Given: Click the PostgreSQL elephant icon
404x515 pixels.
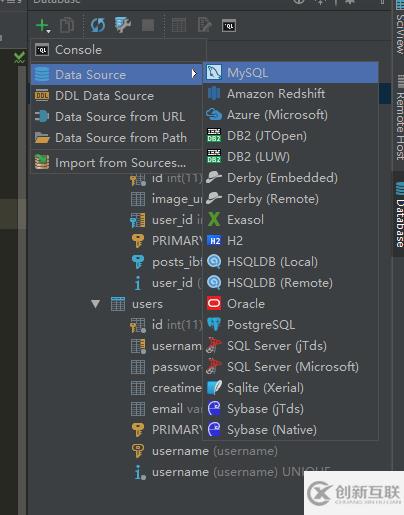Looking at the screenshot, I should pos(214,324).
